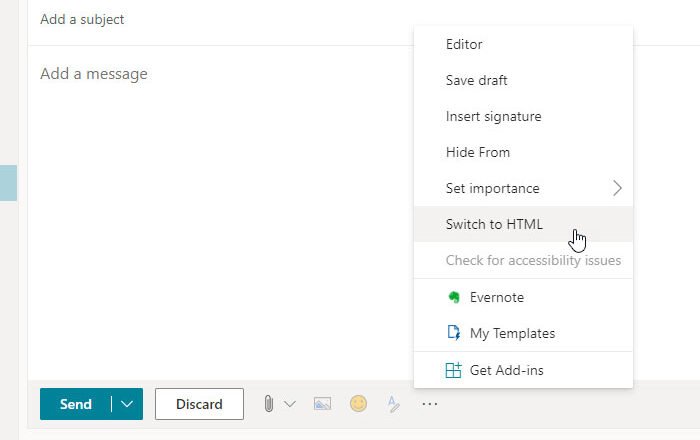Select Insert signature option
The image size is (700, 440).
(523, 116)
